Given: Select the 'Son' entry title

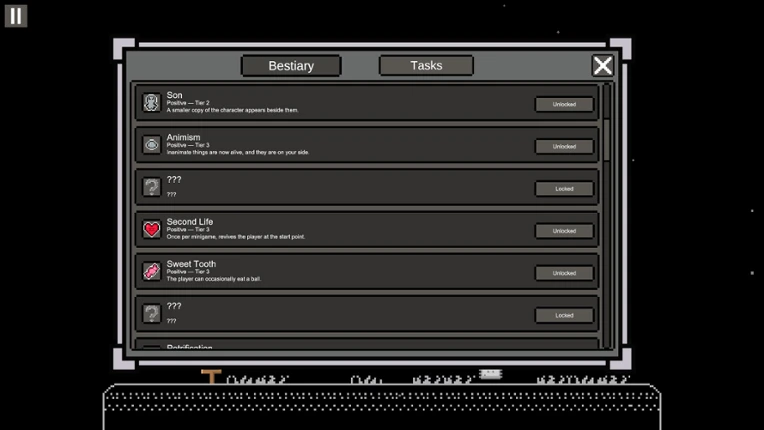Looking at the screenshot, I should (x=174, y=95).
